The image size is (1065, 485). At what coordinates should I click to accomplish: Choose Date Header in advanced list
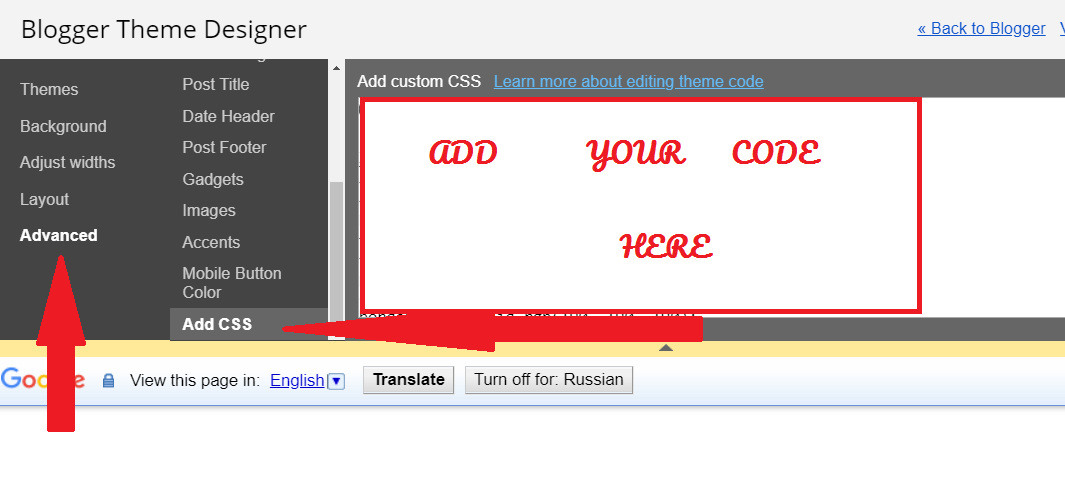[228, 117]
